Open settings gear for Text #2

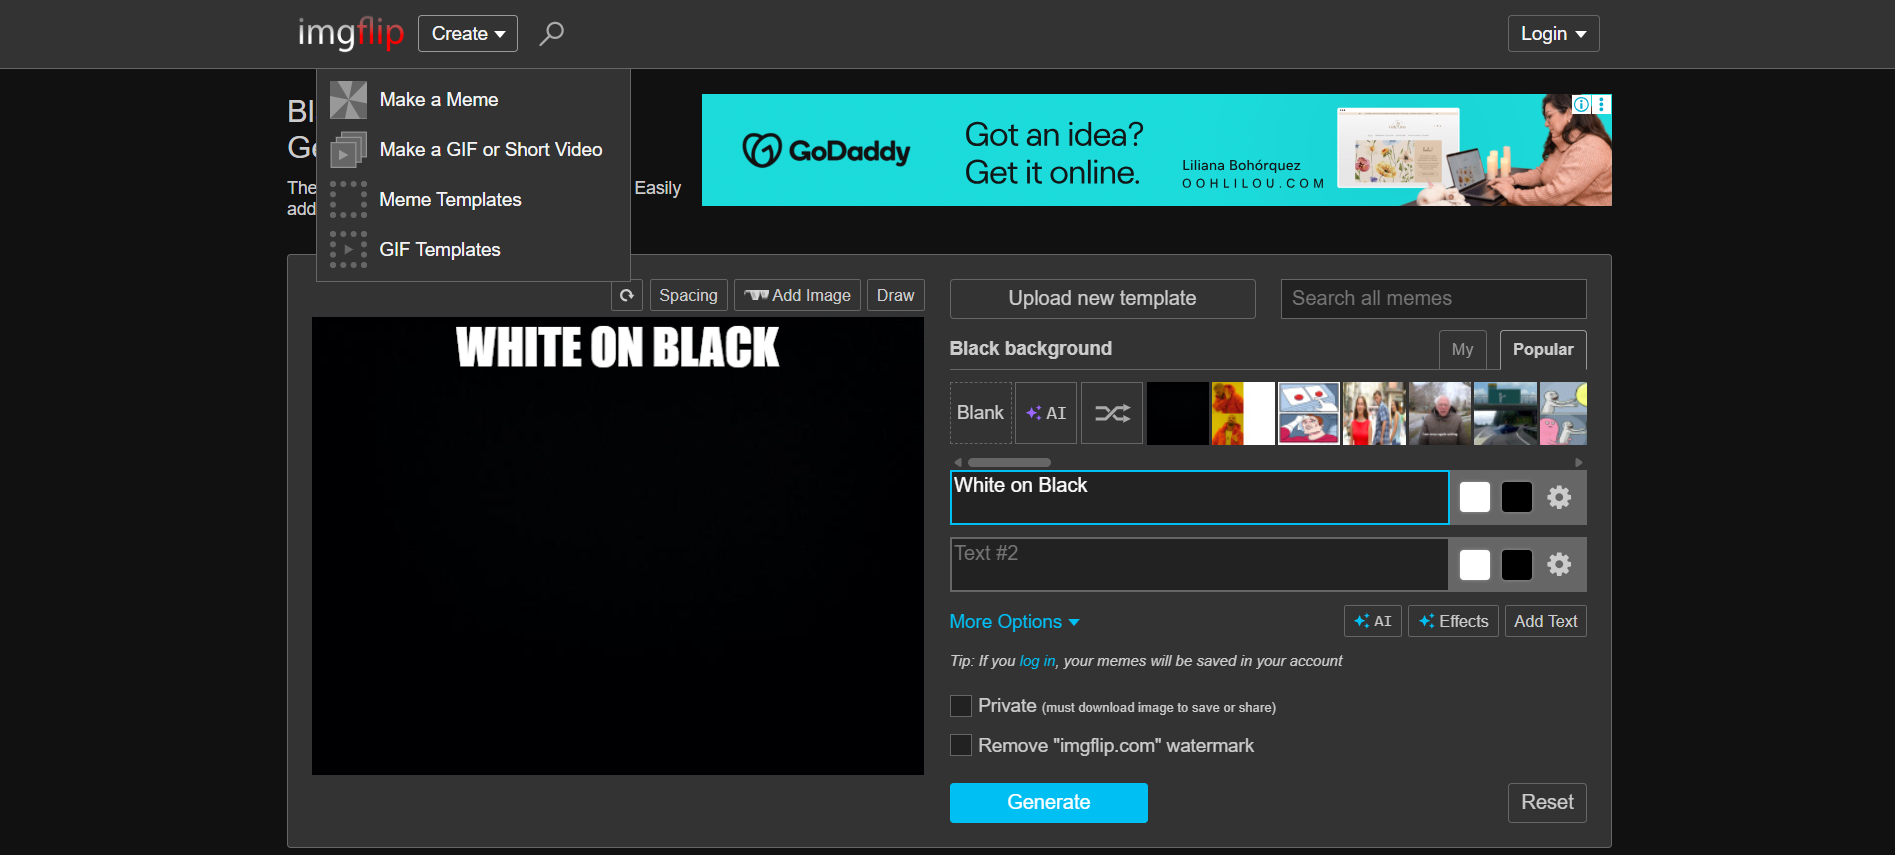[x=1559, y=565]
